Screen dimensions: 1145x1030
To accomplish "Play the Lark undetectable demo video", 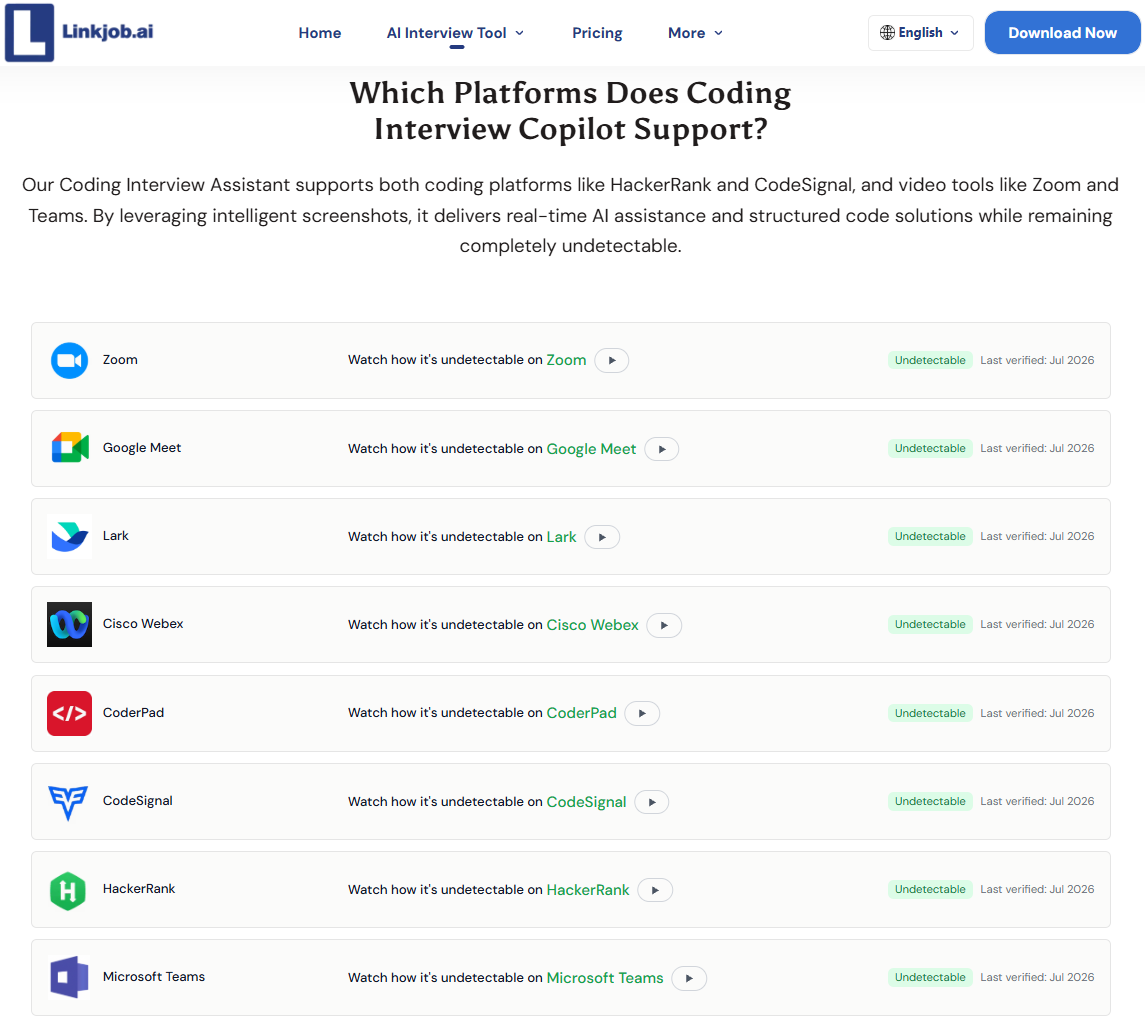I will tap(602, 537).
